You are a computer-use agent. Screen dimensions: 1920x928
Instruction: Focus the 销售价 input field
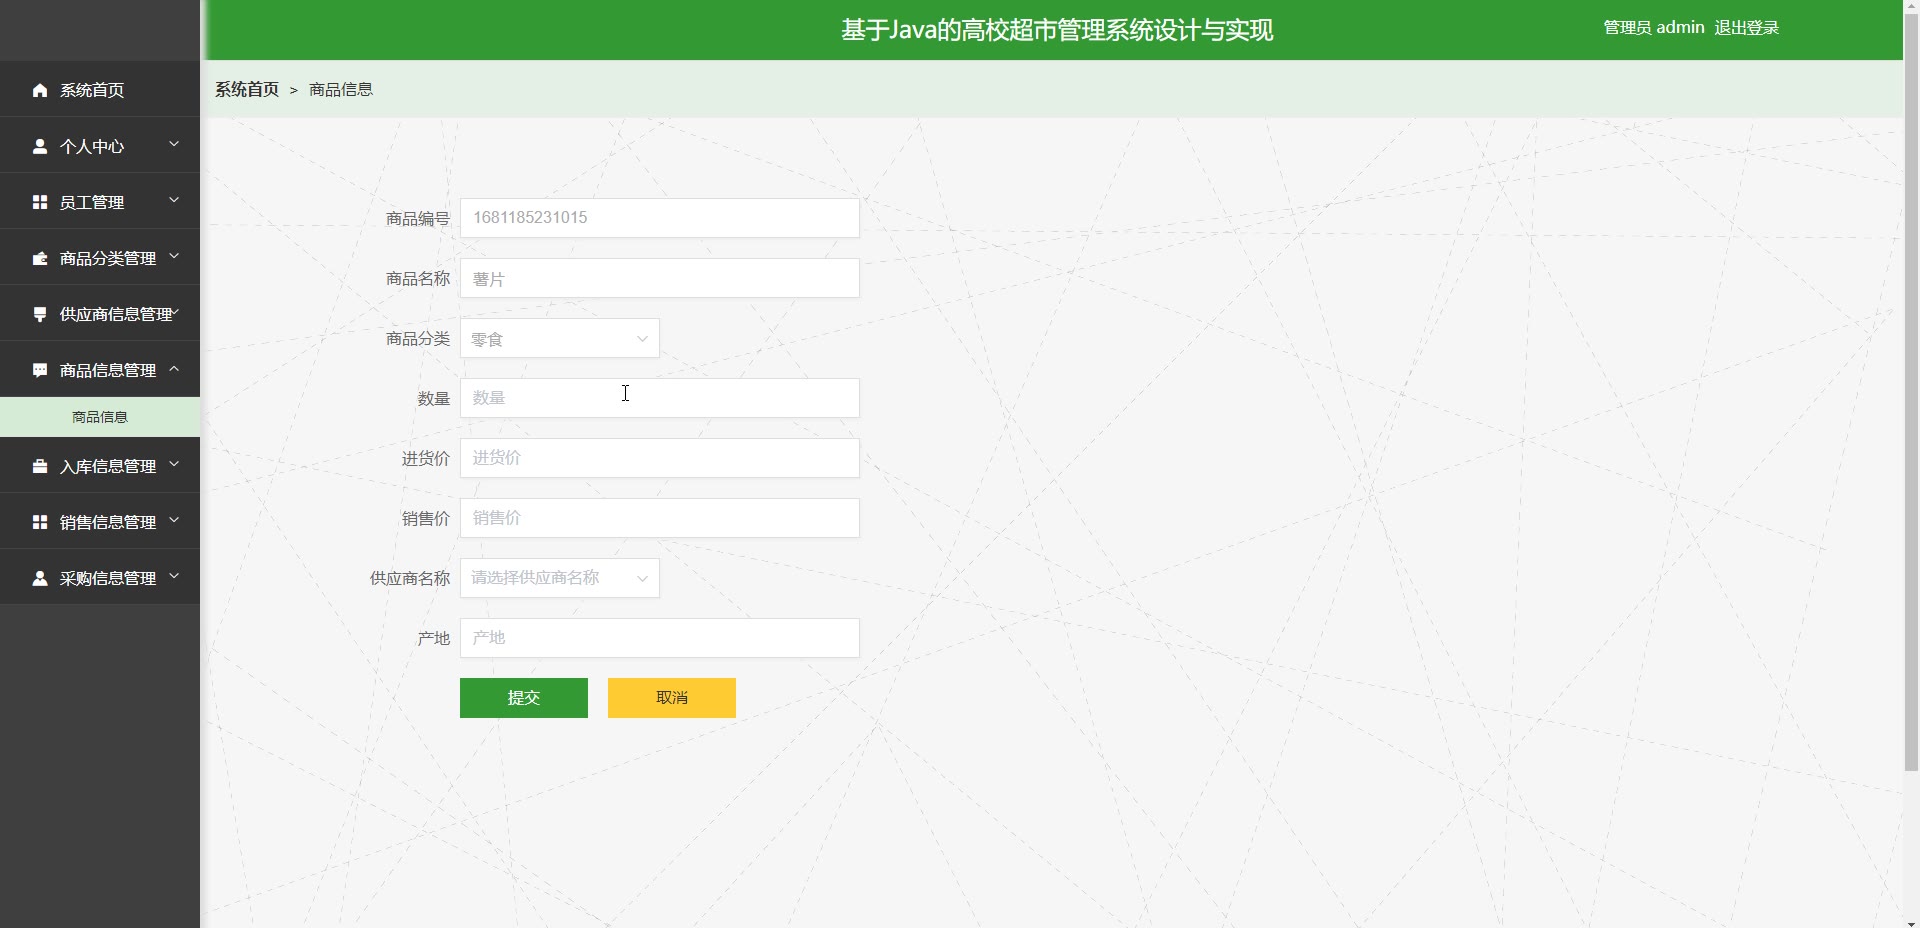[660, 518]
